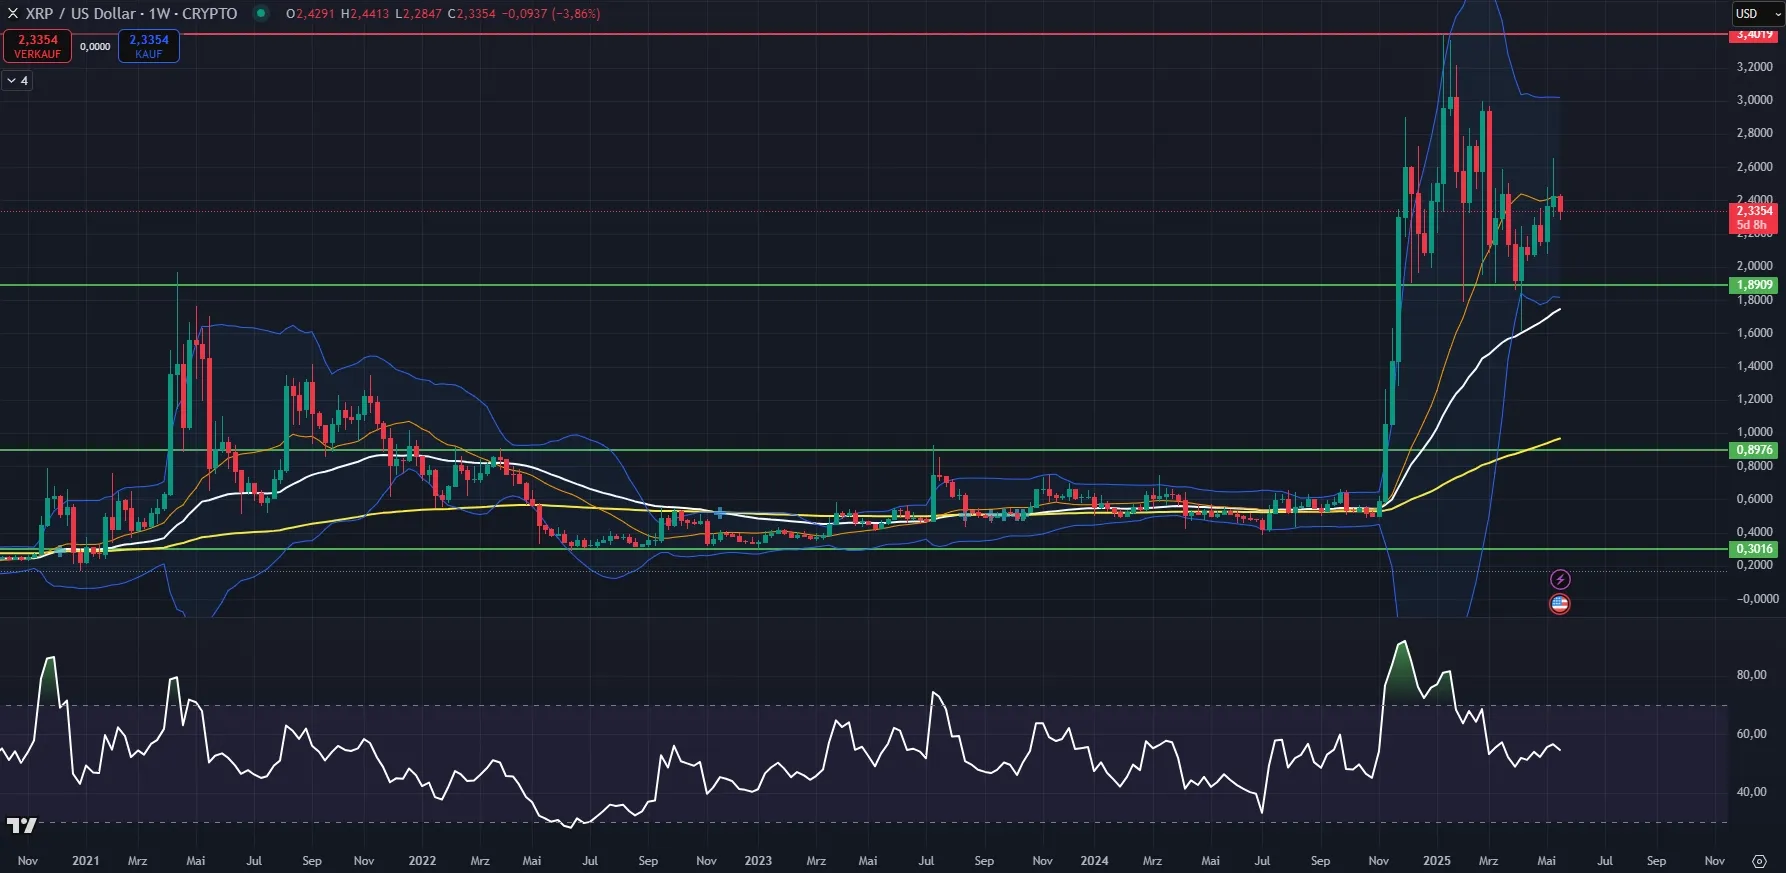Click the 3,2000 price axis label
This screenshot has height=873, width=1786.
(x=1754, y=67)
